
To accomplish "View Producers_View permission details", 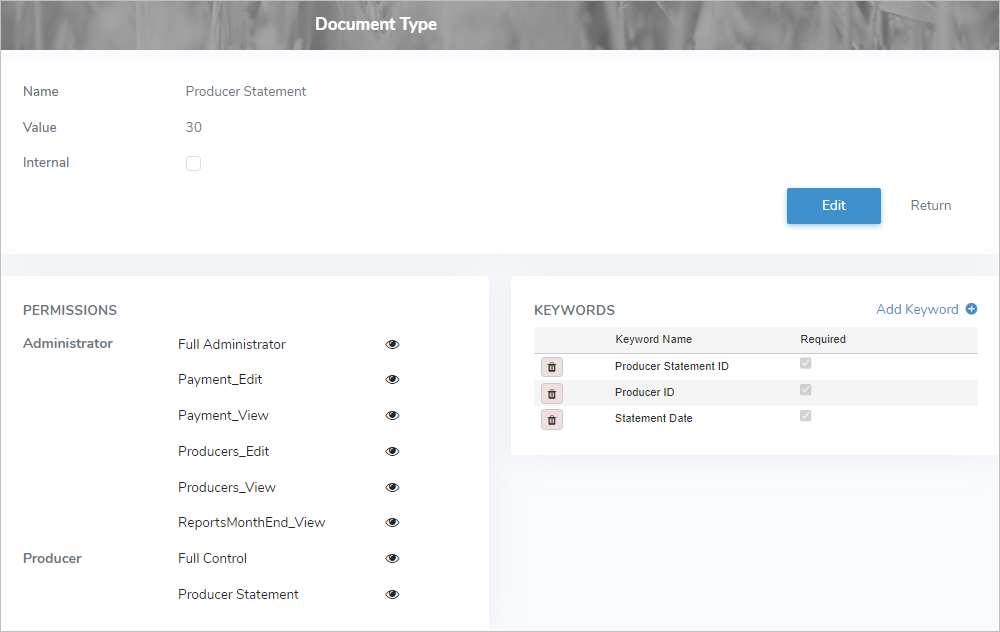I will (392, 486).
